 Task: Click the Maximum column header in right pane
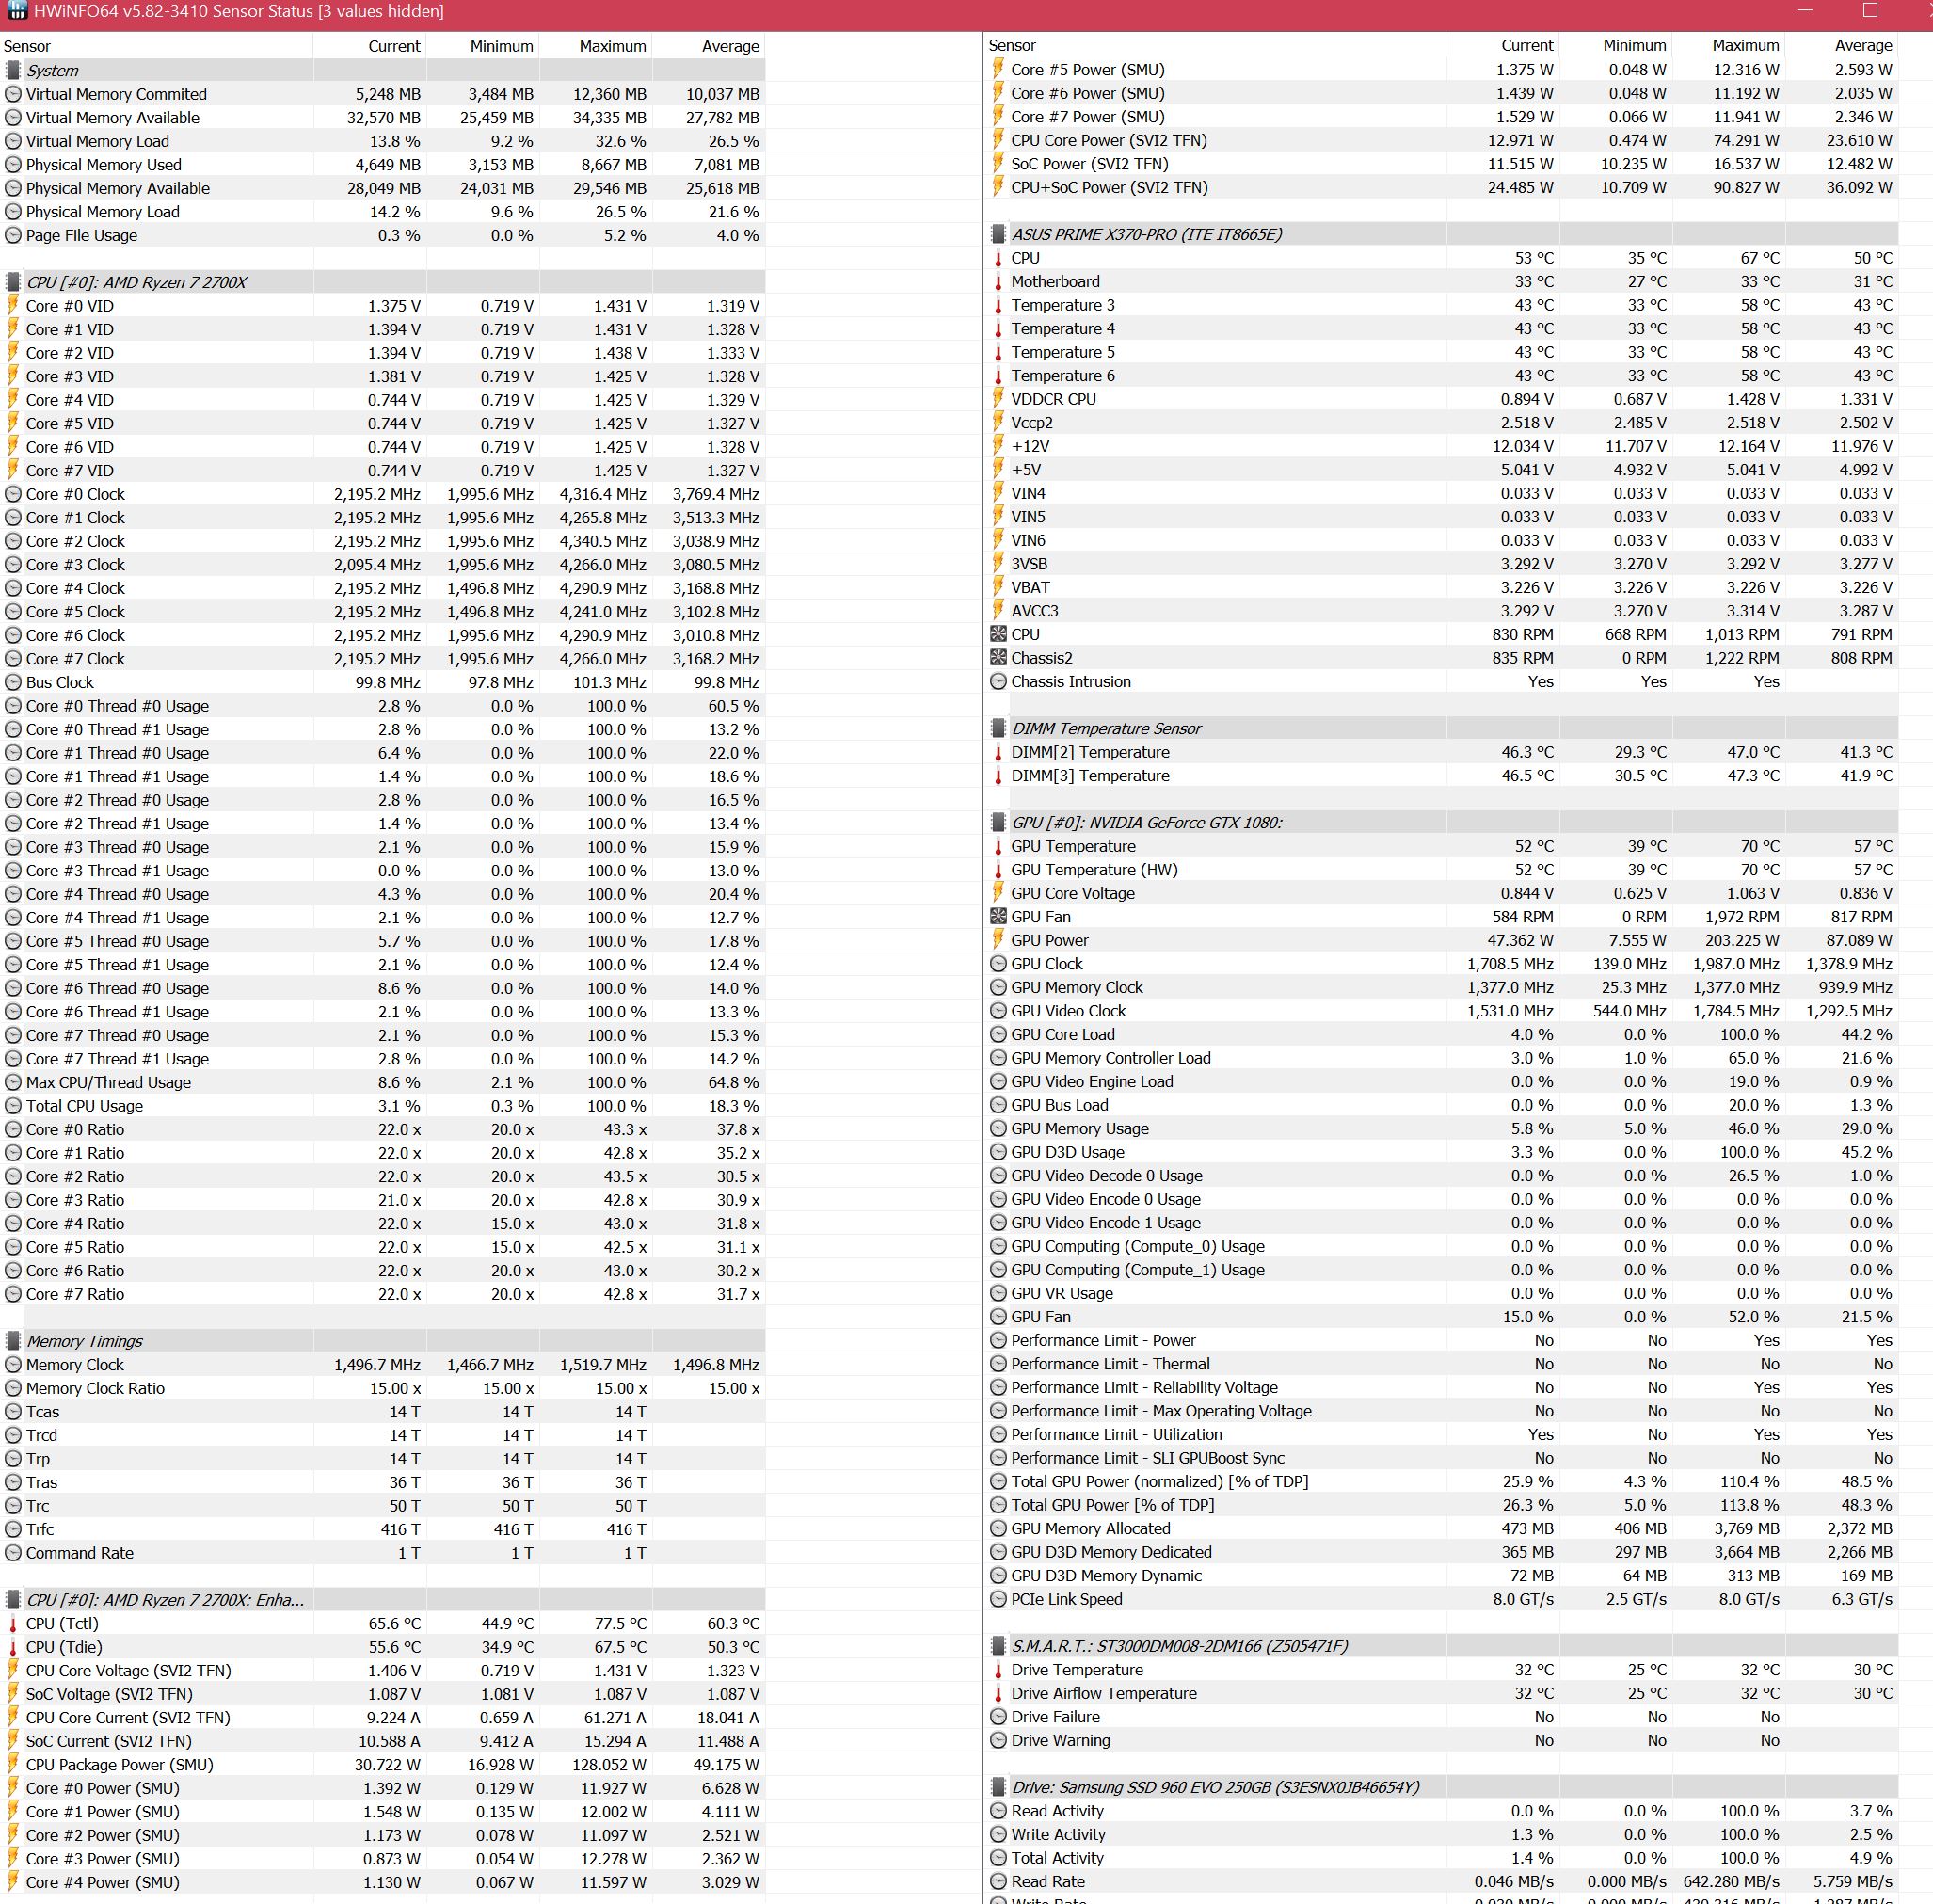(1744, 45)
